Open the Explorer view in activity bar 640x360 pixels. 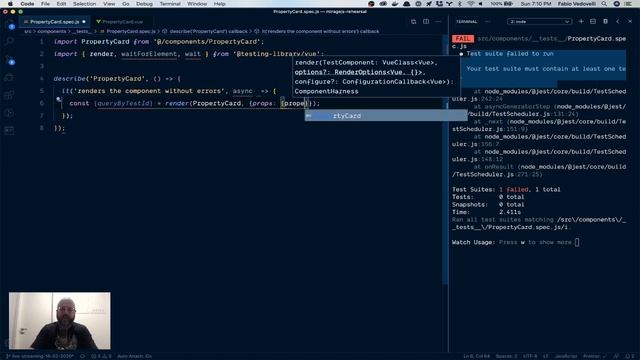pos(9,25)
